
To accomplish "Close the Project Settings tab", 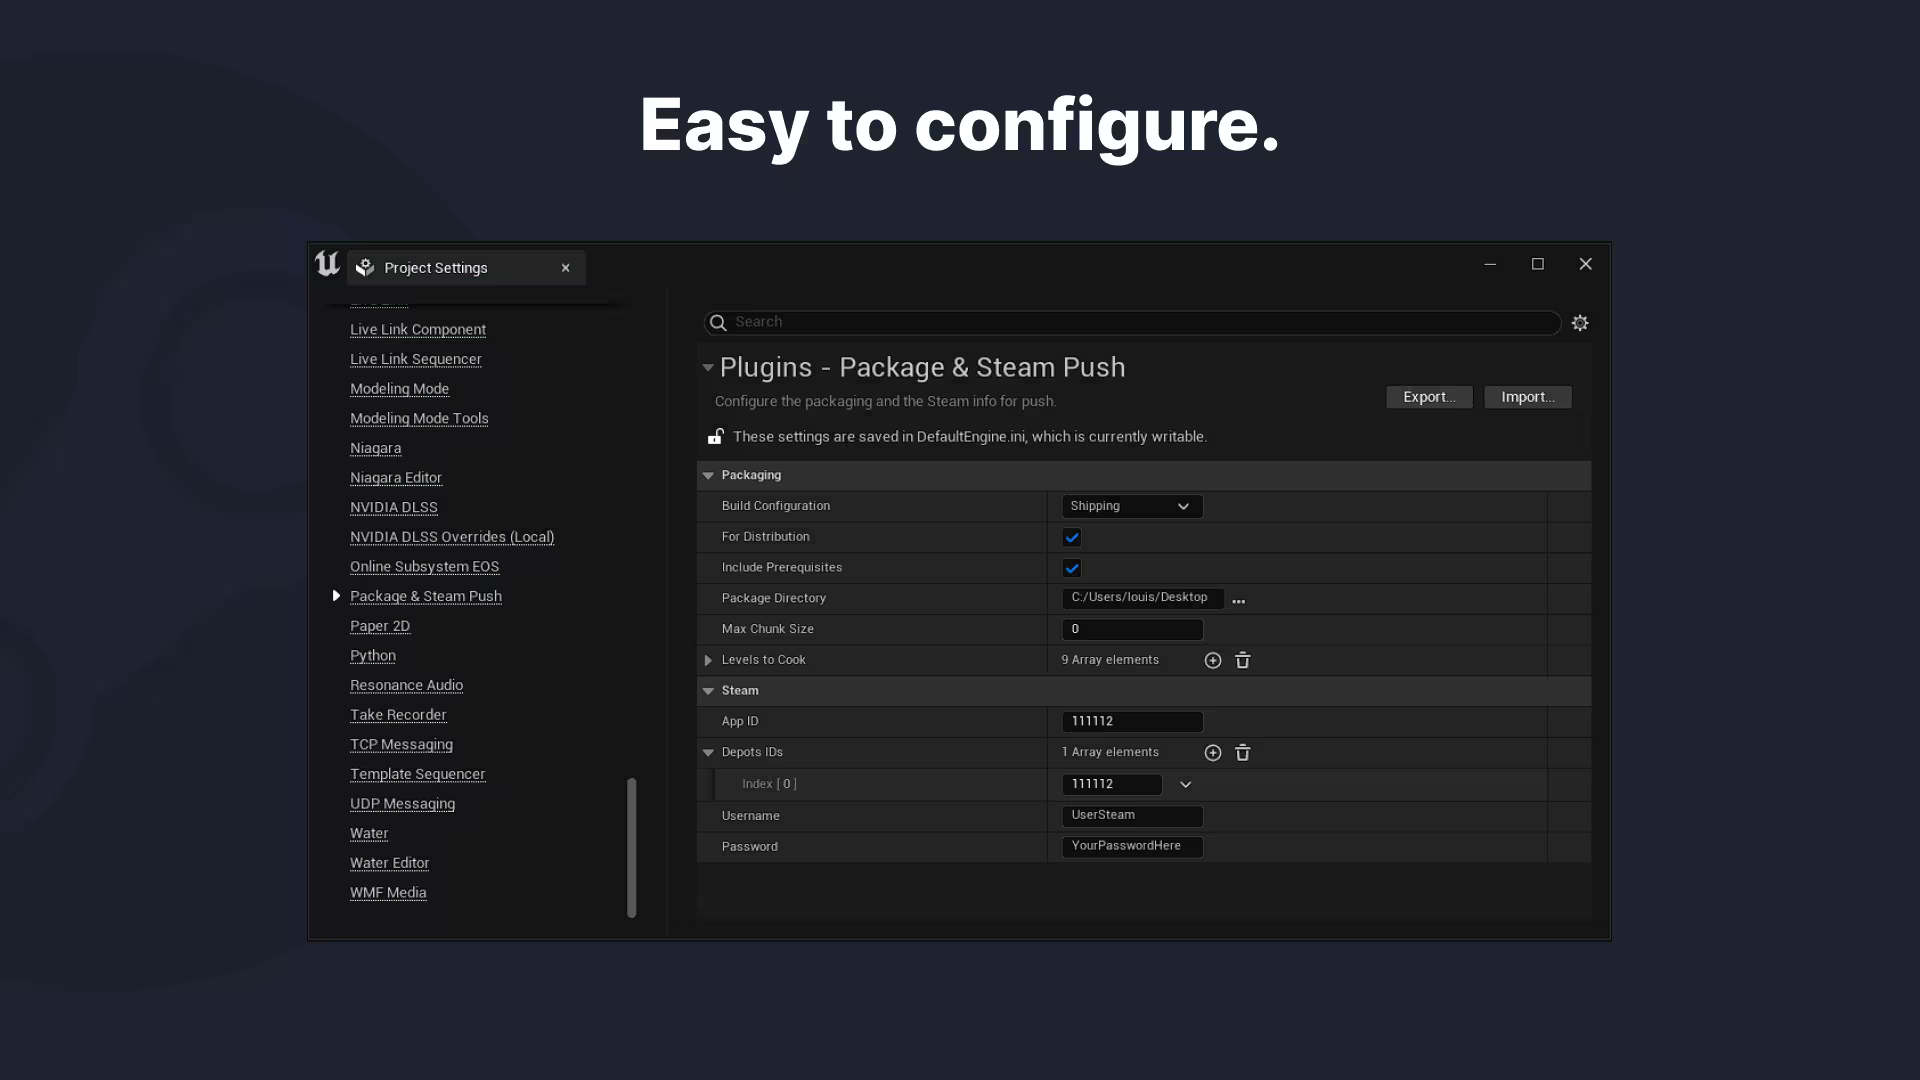I will point(566,268).
